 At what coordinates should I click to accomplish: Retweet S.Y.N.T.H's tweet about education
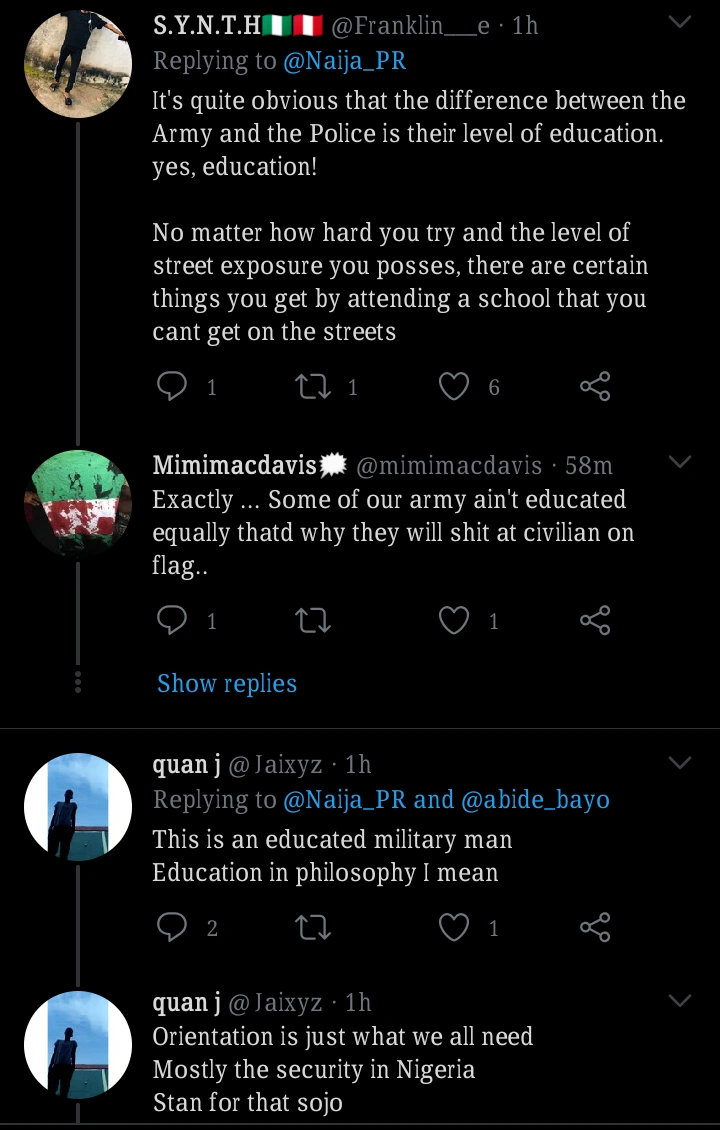pos(314,386)
